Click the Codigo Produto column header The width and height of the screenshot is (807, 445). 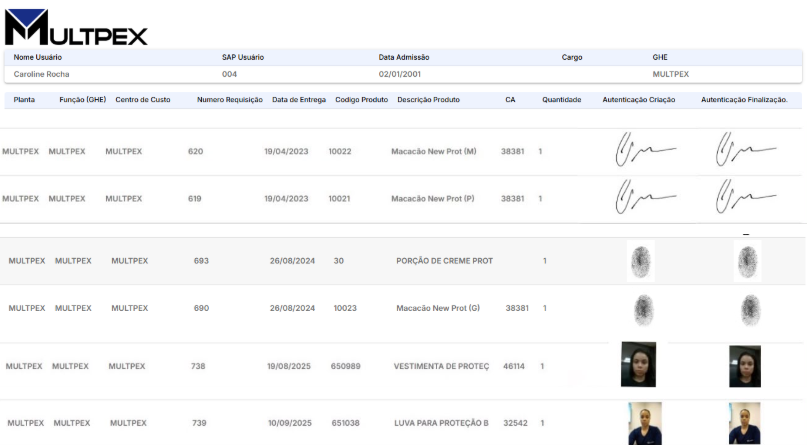[361, 100]
